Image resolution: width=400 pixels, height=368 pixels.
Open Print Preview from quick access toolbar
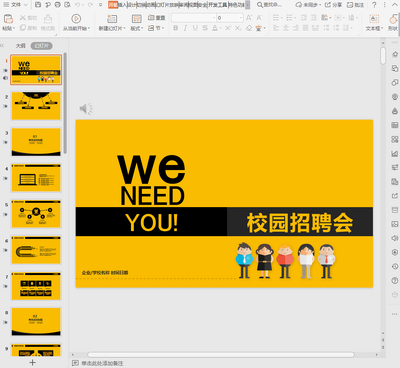tap(67, 5)
